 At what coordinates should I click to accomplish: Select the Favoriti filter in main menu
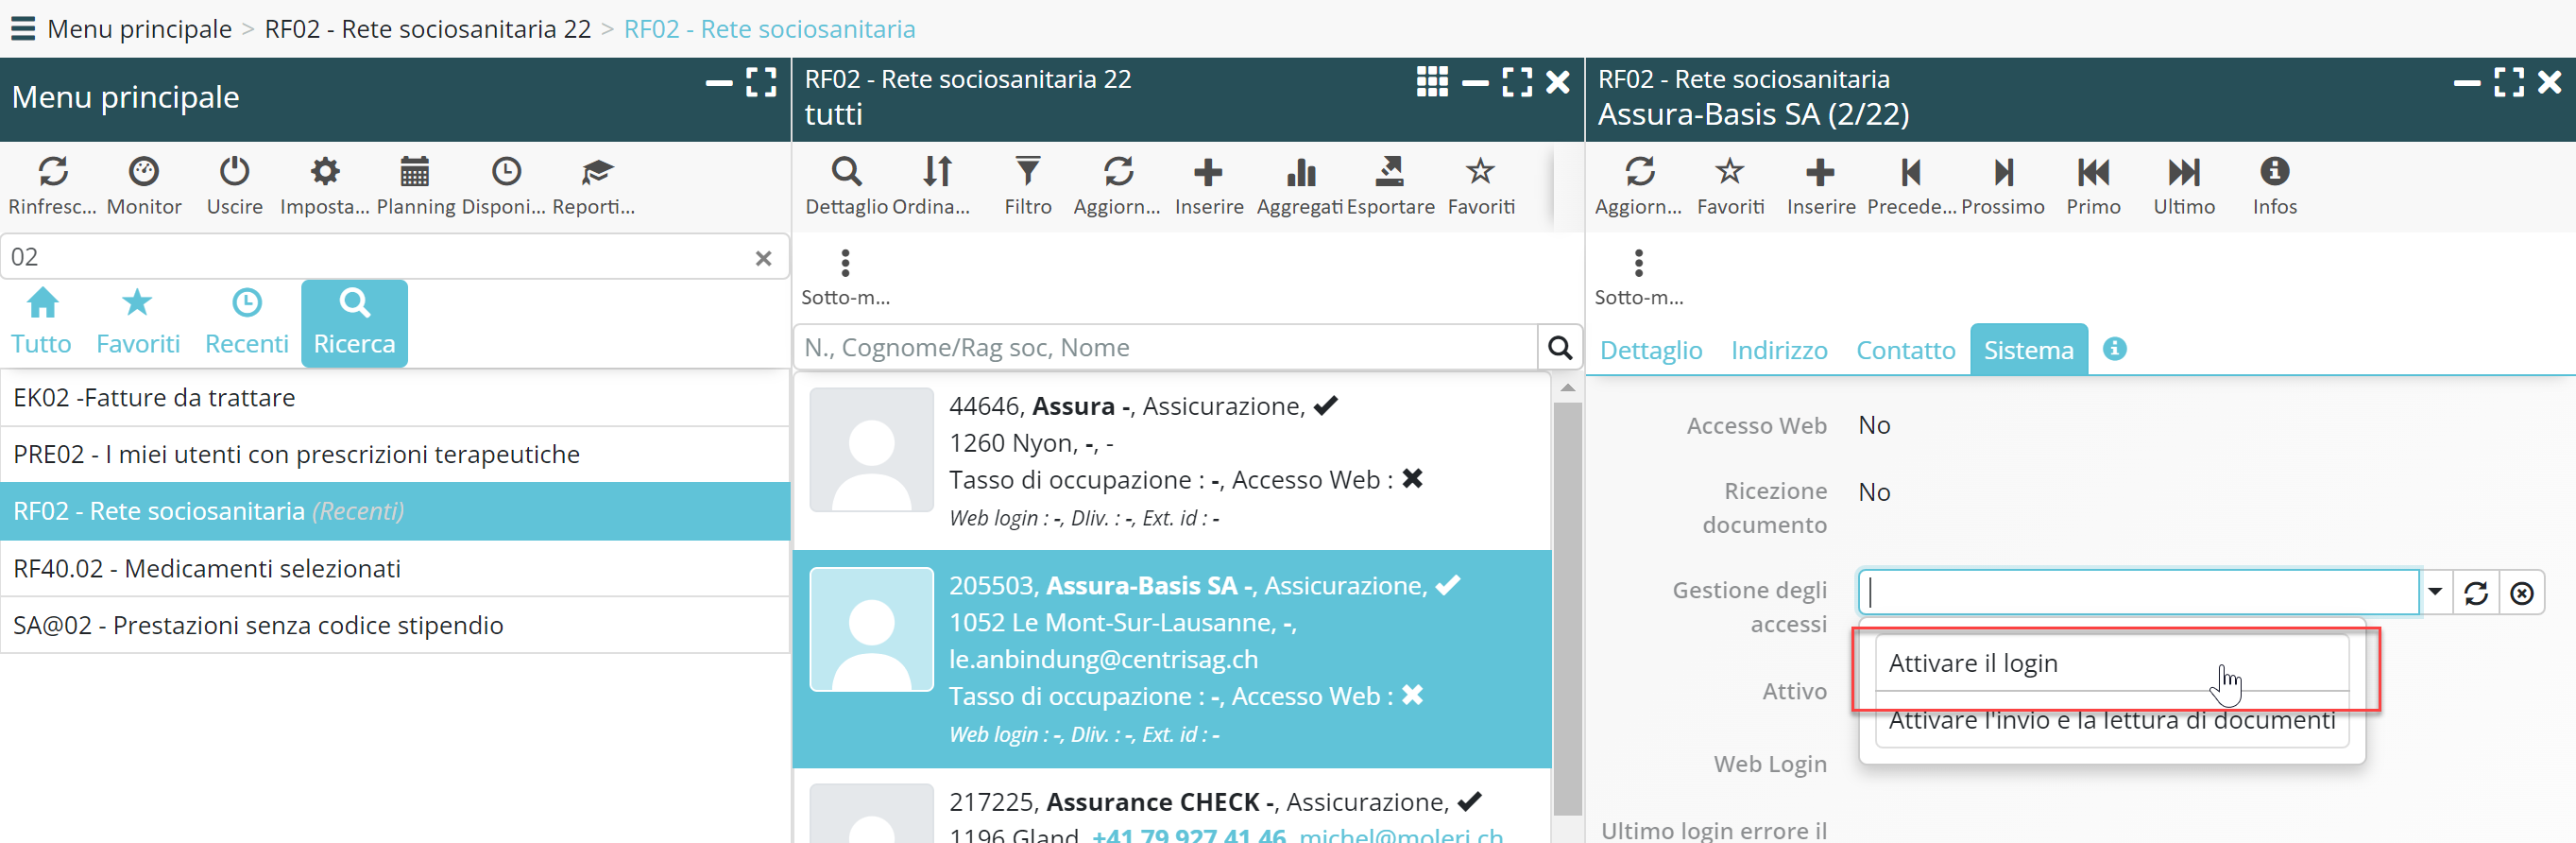[138, 322]
